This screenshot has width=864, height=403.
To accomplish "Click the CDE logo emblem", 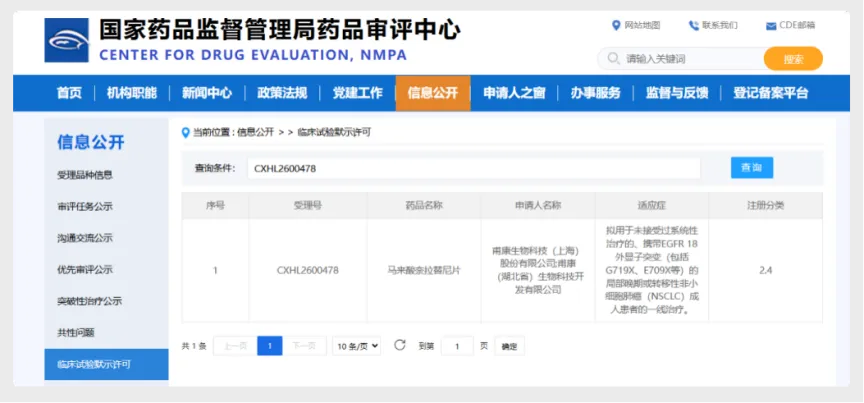I will 66,40.
